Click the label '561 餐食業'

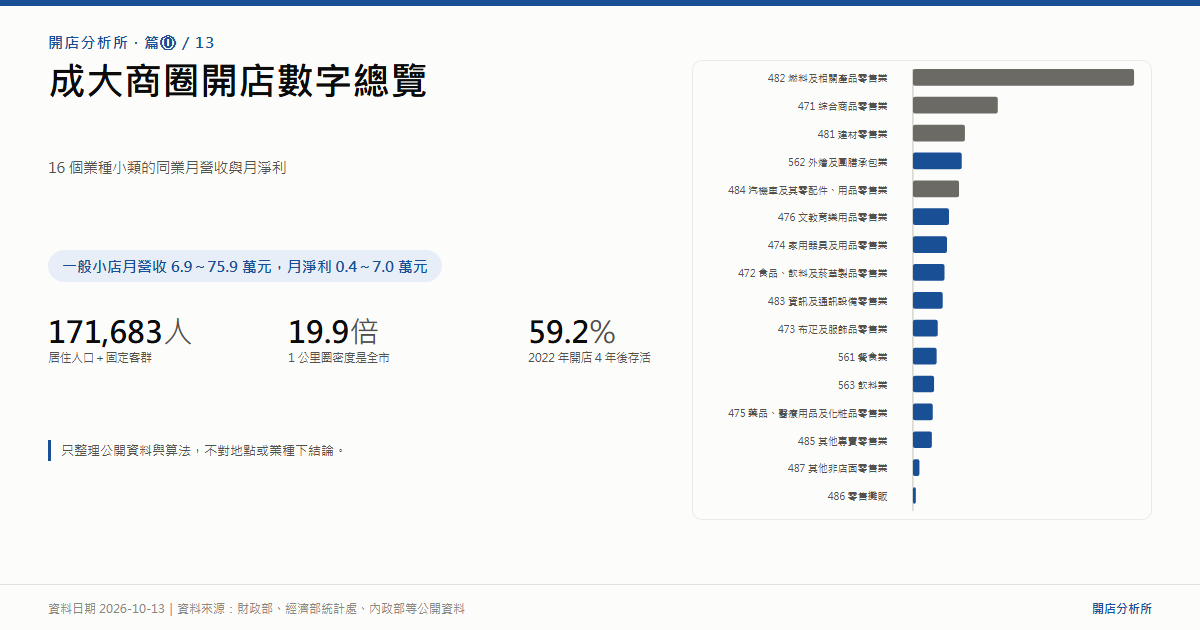click(x=862, y=358)
